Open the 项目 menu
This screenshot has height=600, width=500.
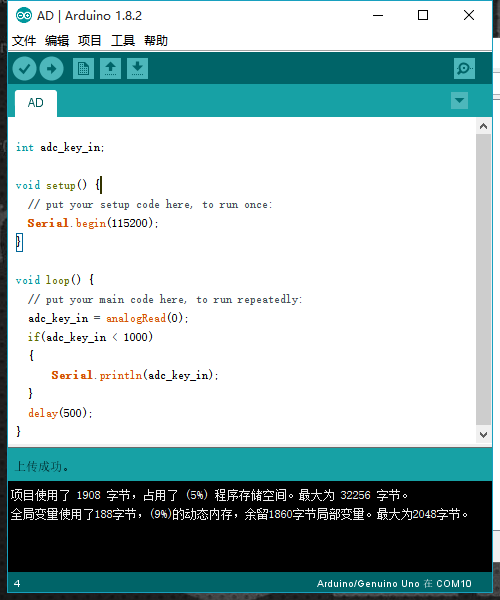[90, 41]
